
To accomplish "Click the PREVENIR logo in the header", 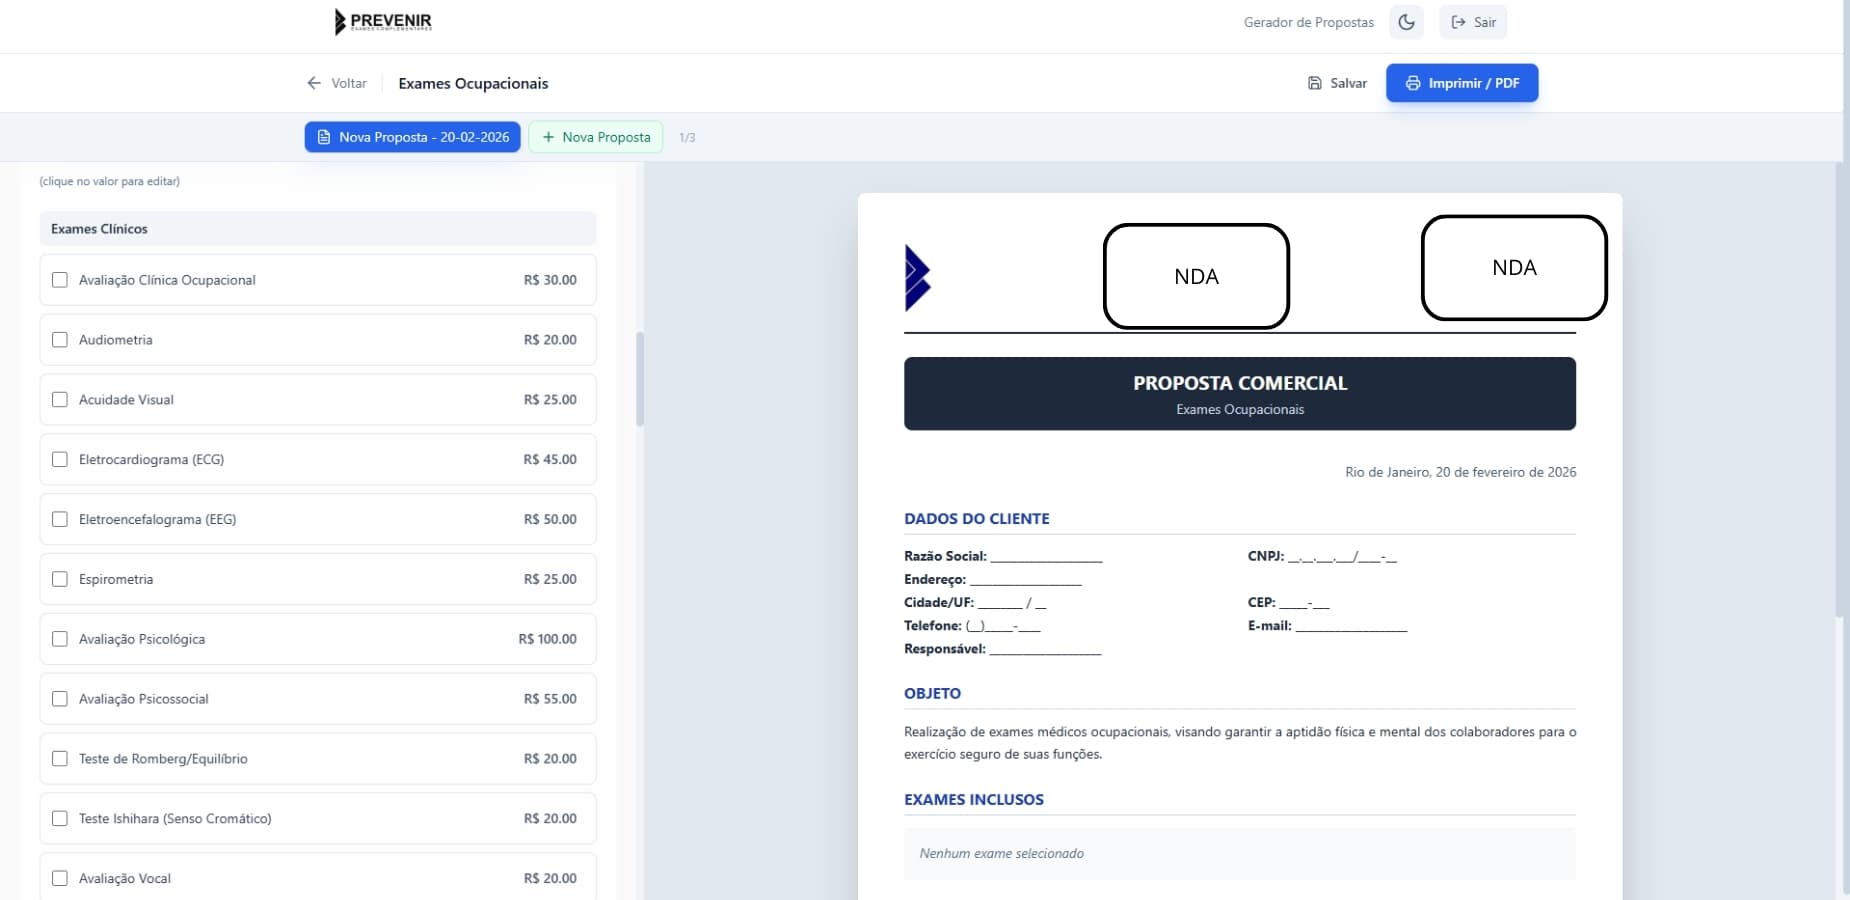I will pos(383,21).
